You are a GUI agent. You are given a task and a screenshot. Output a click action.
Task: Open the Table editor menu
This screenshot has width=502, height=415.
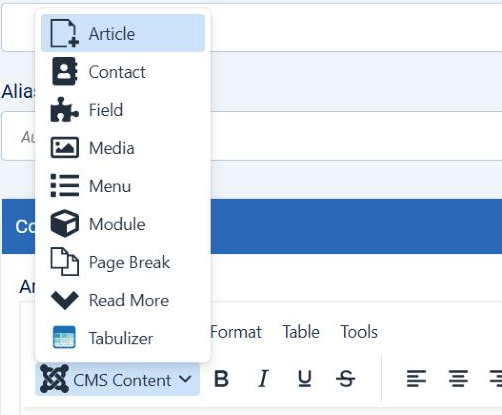tap(301, 332)
